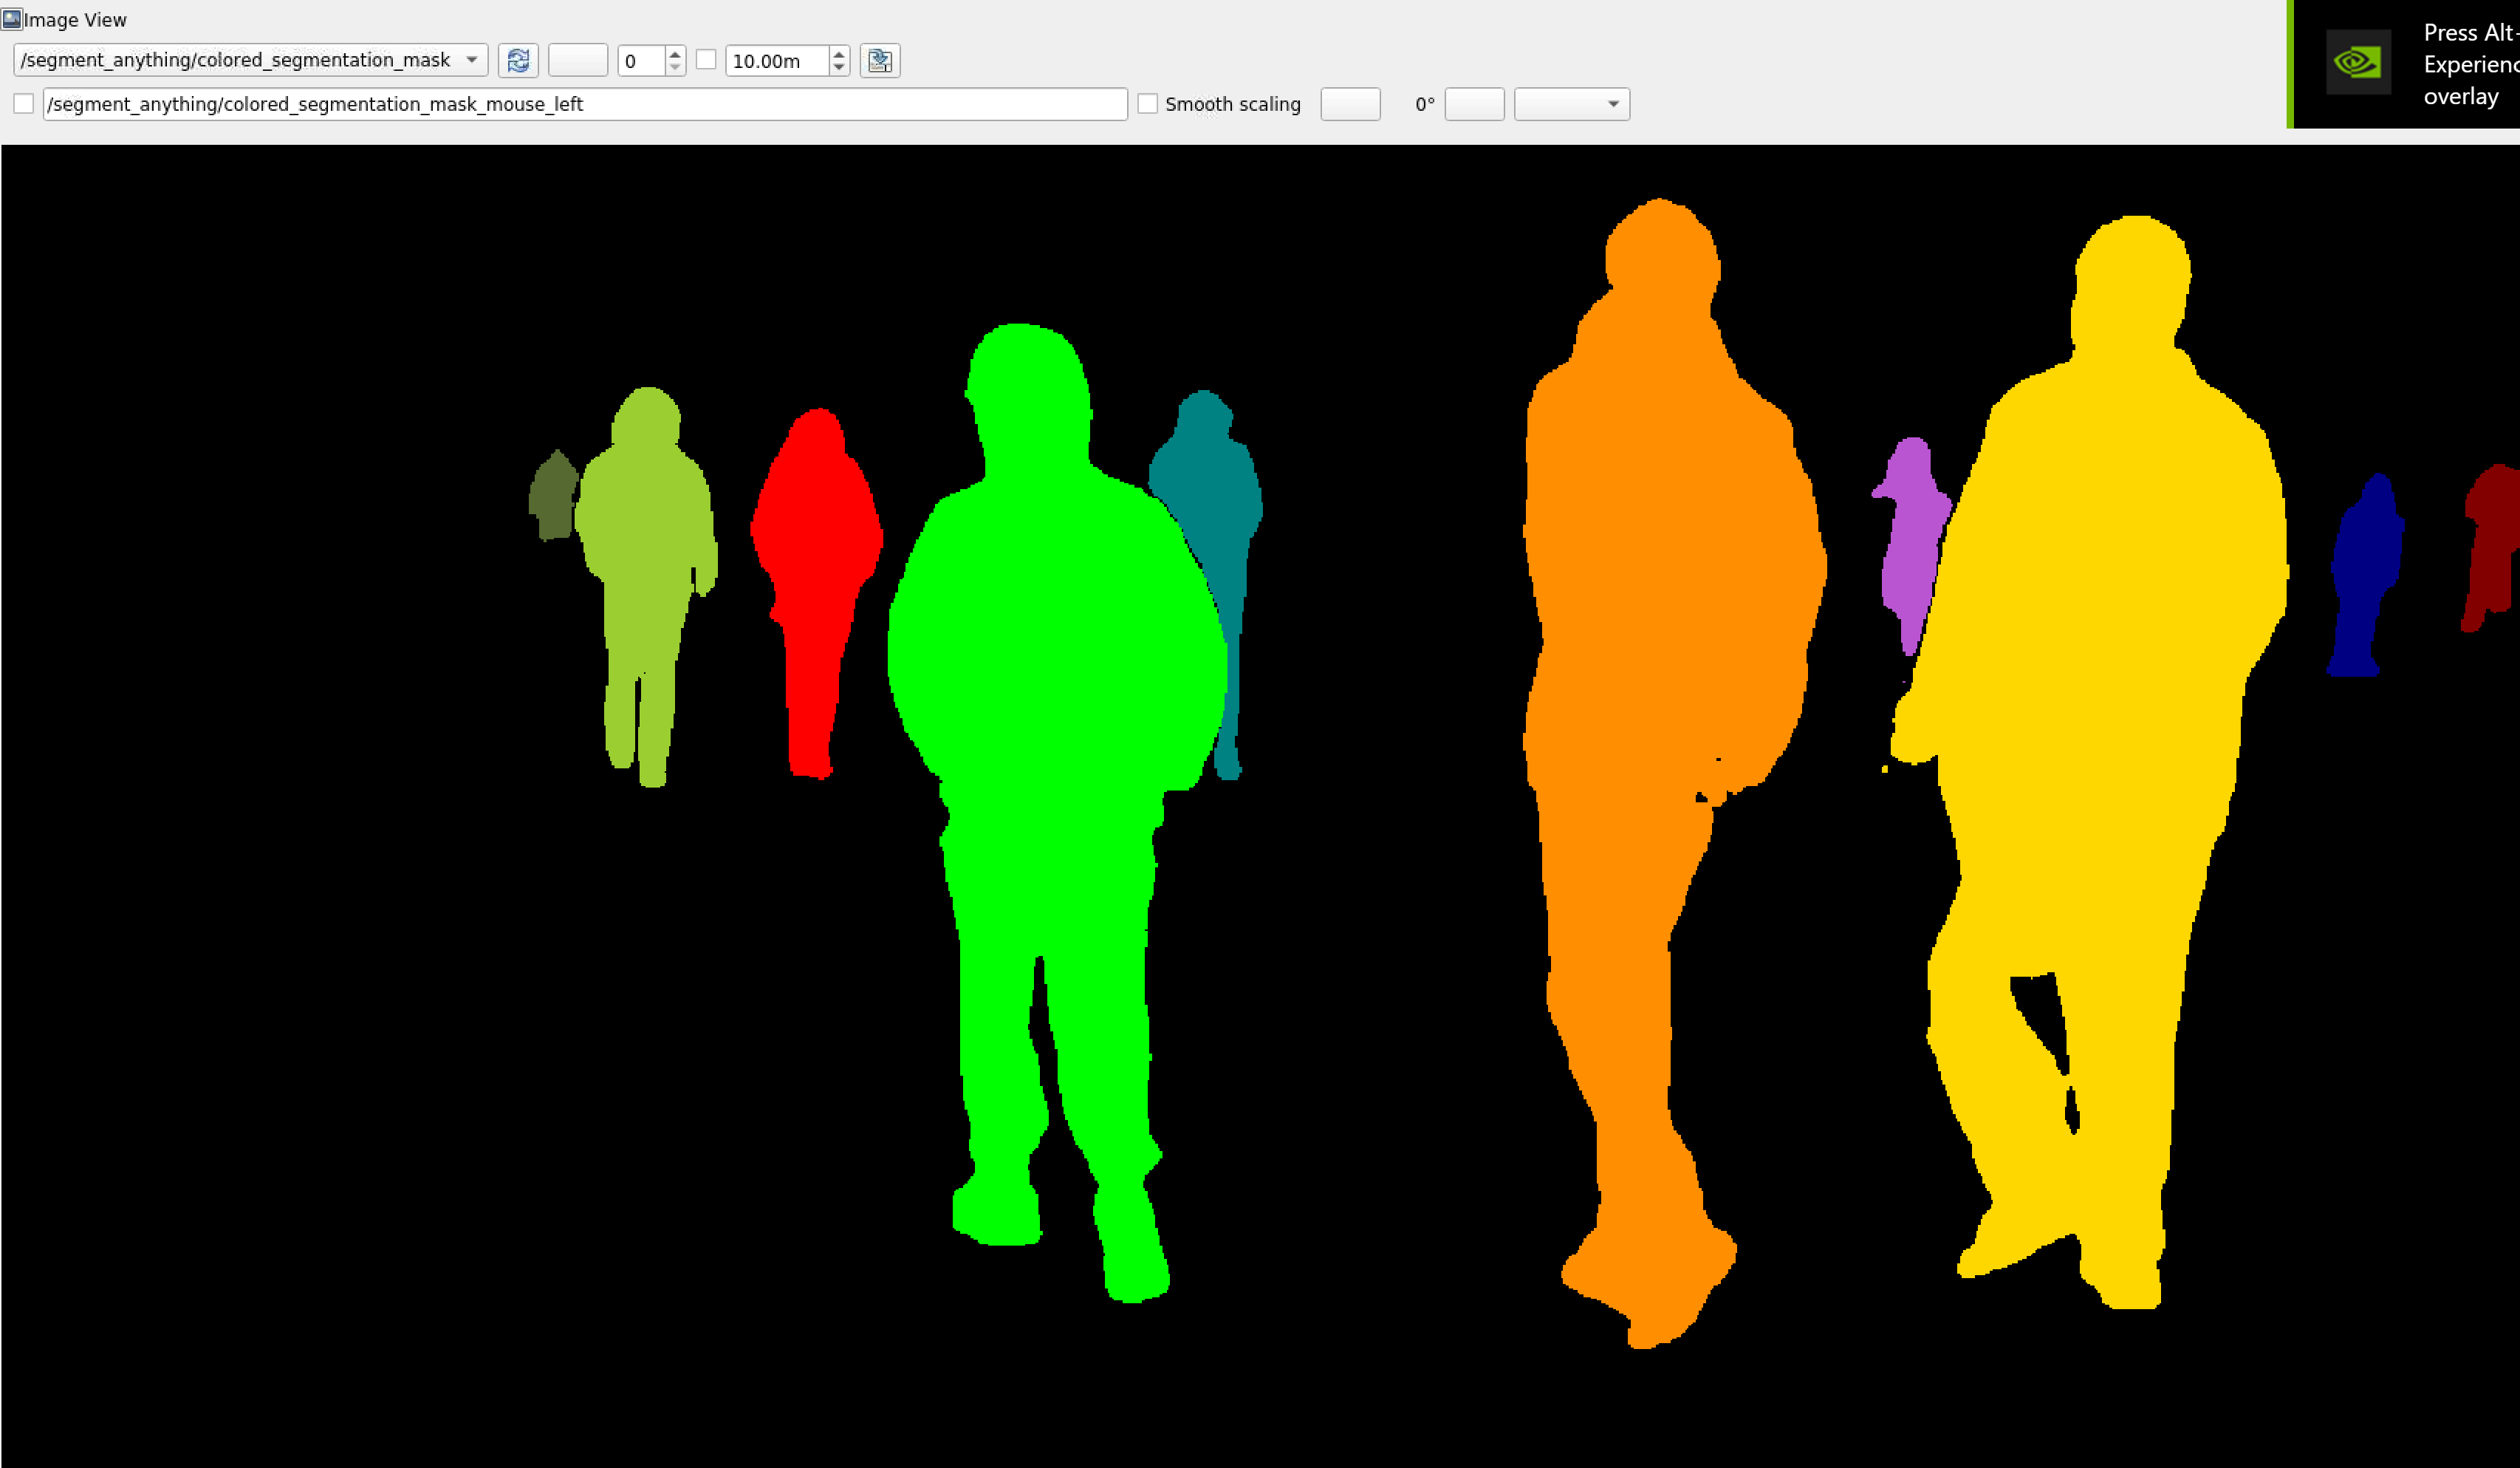Click the Image View window title icon

11,19
